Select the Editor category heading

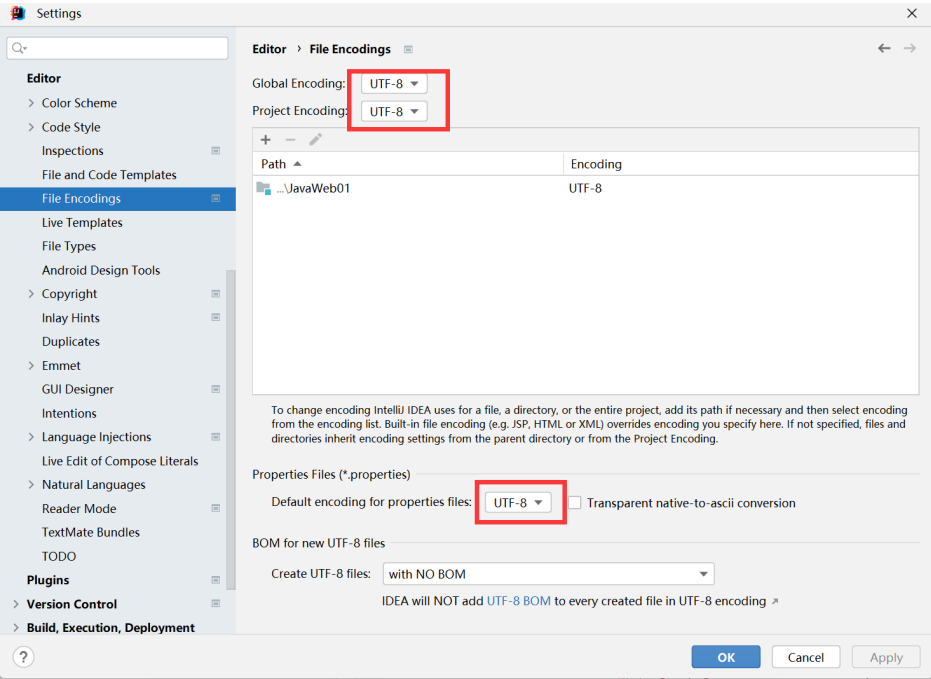pos(43,78)
